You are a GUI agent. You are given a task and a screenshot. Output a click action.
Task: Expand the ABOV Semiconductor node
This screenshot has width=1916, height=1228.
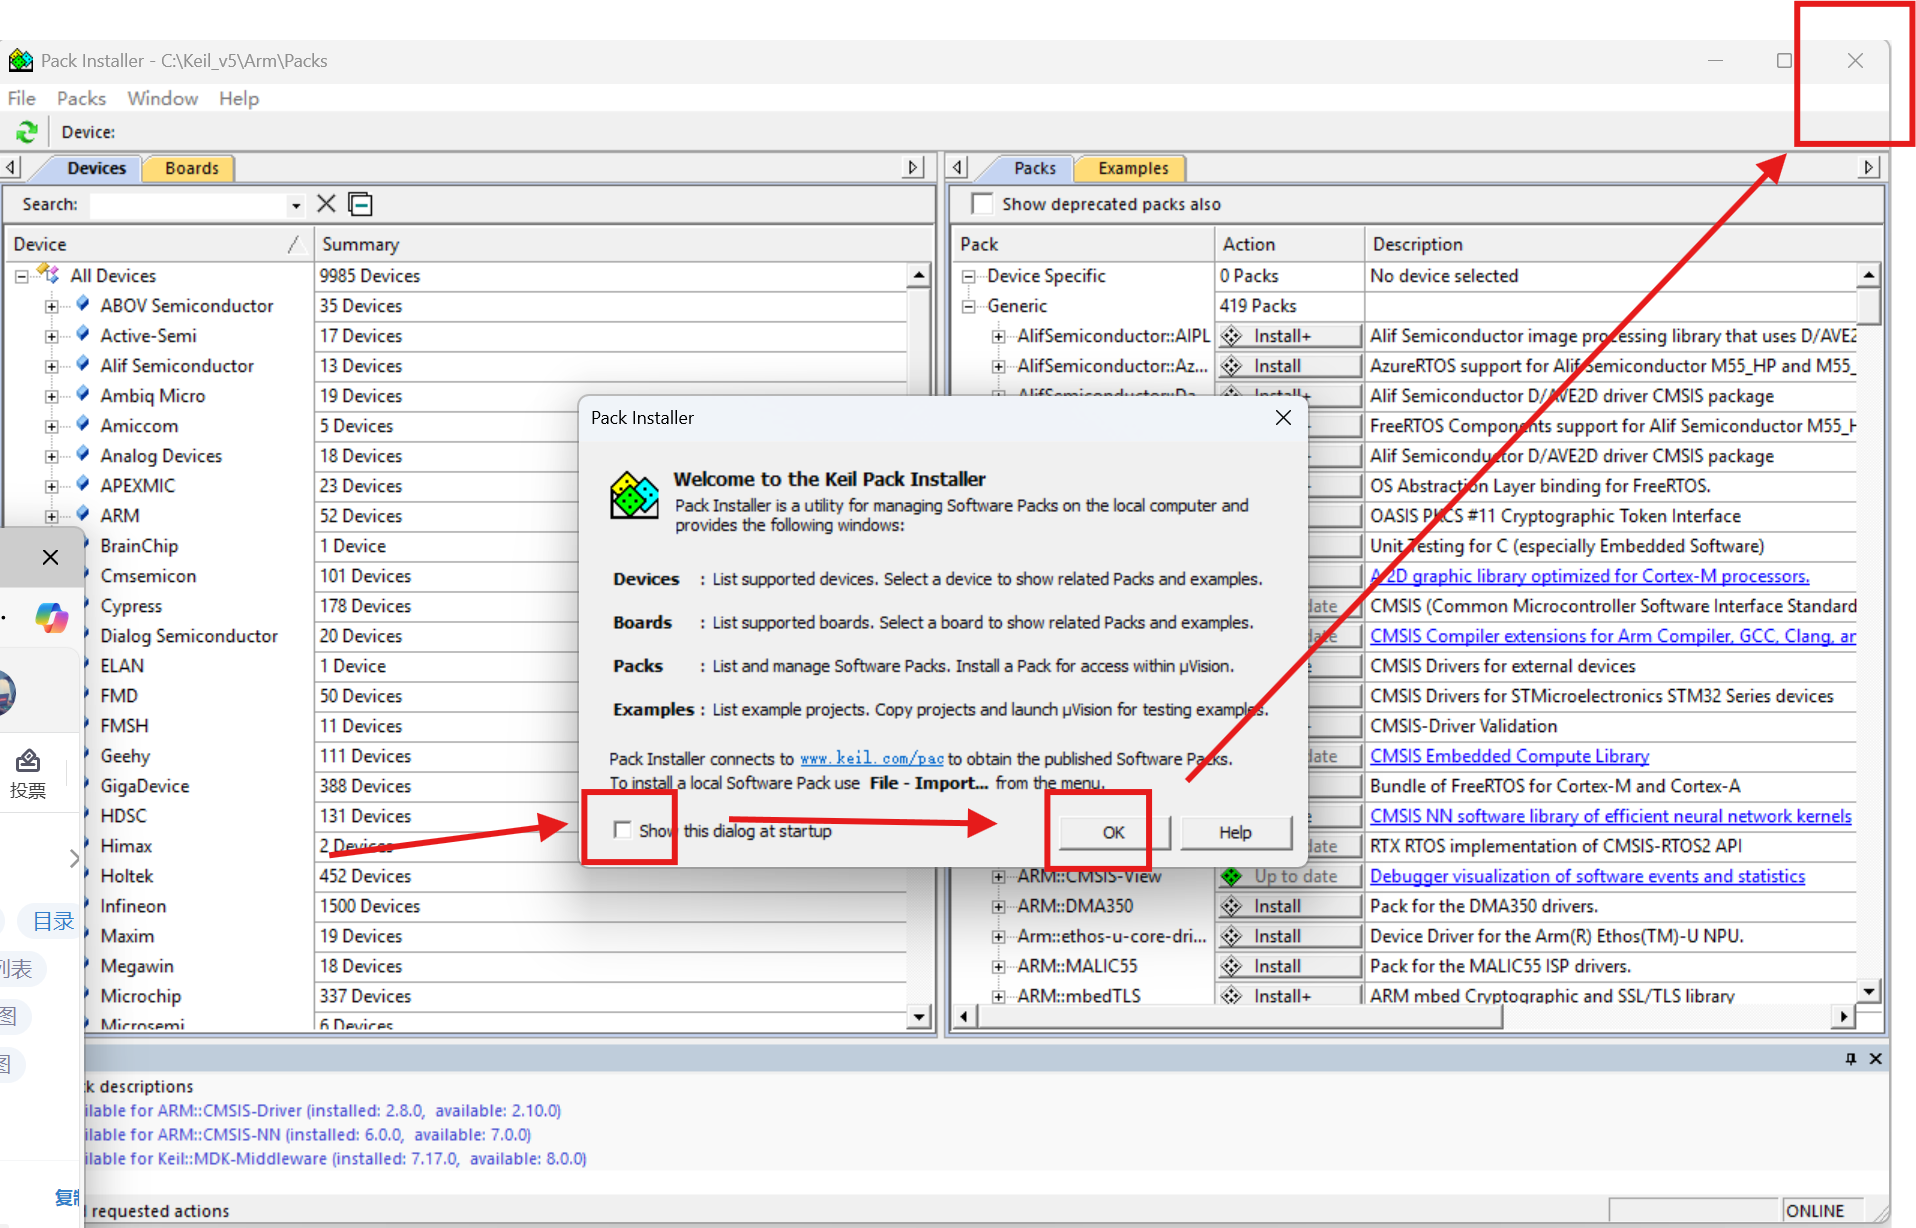coord(51,306)
